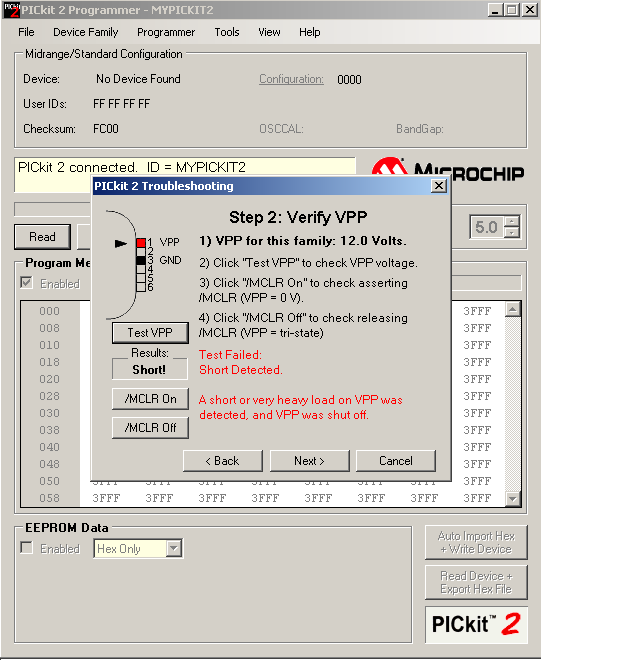
Task: Click the PICkit 2 app icon in title bar
Action: pos(11,10)
